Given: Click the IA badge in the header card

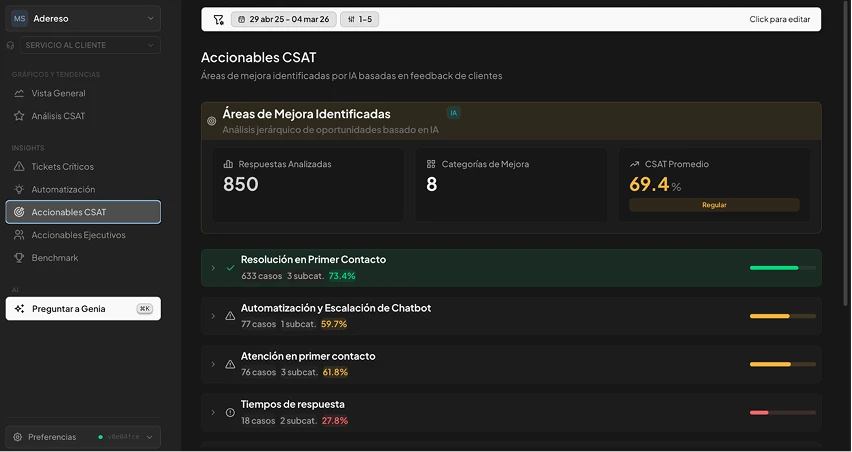Looking at the screenshot, I should click(x=453, y=113).
